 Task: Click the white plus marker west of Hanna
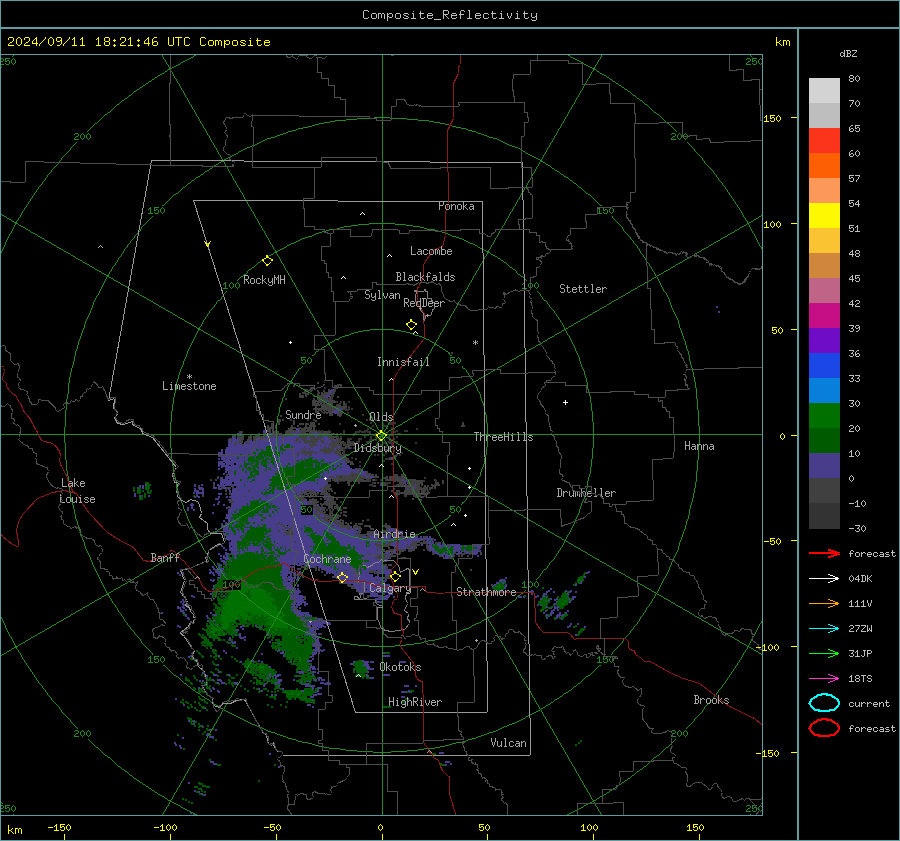(565, 402)
